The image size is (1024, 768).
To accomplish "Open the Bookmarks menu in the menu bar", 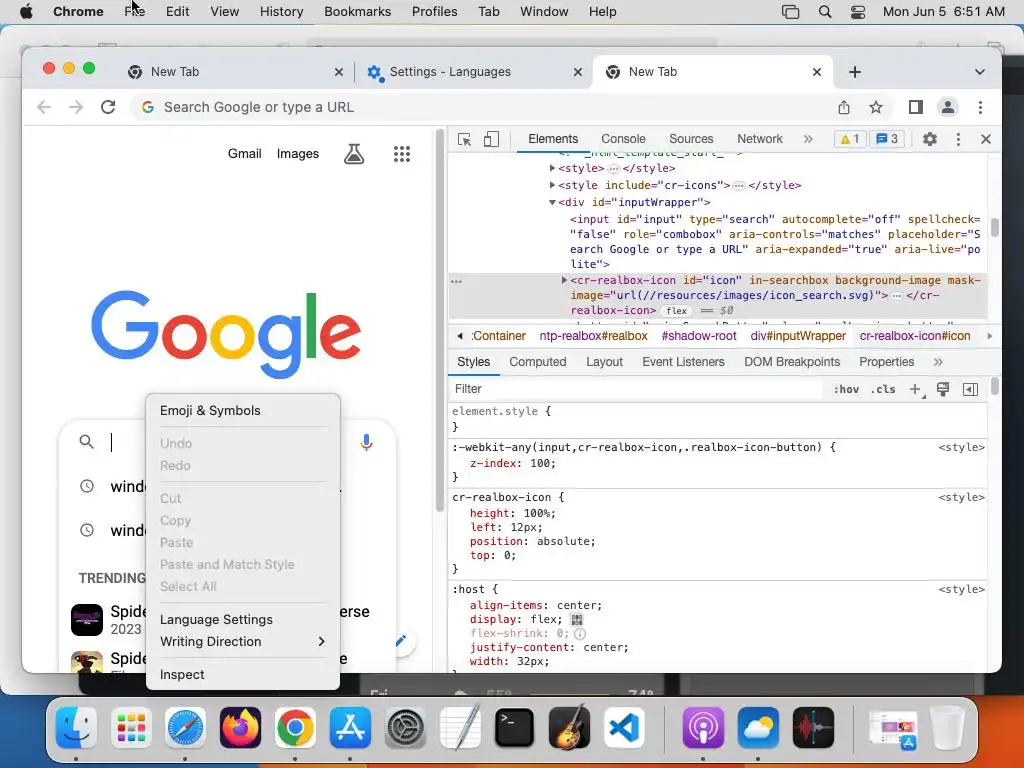I will [357, 12].
